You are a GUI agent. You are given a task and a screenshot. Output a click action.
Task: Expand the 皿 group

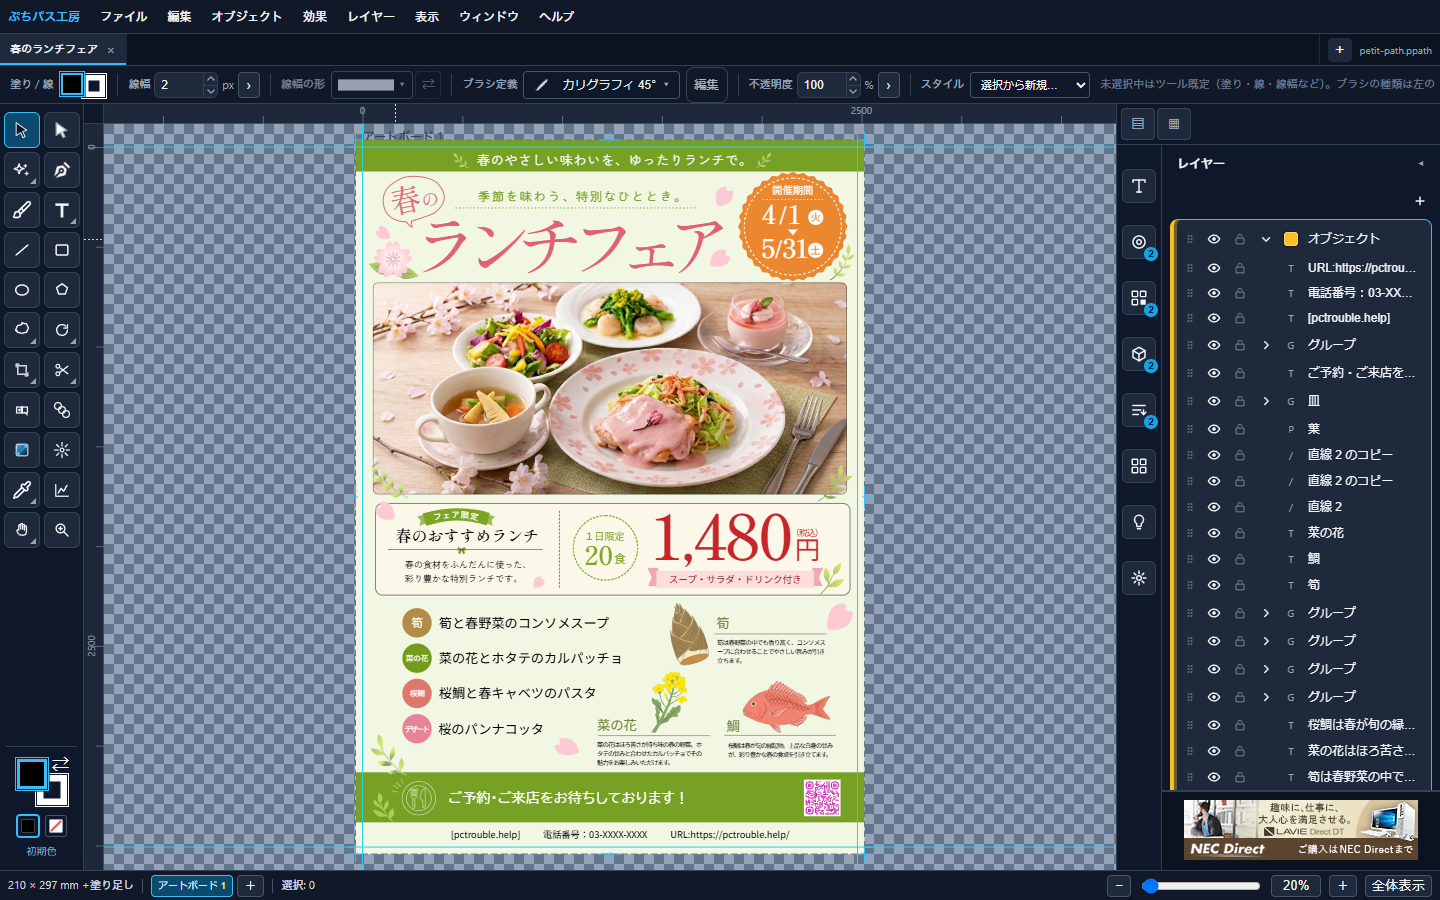point(1266,401)
